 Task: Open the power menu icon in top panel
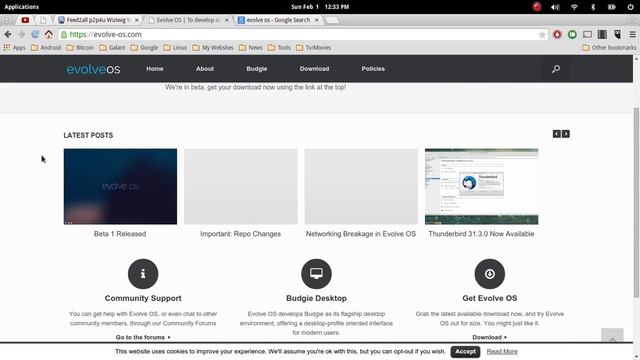[630, 7]
